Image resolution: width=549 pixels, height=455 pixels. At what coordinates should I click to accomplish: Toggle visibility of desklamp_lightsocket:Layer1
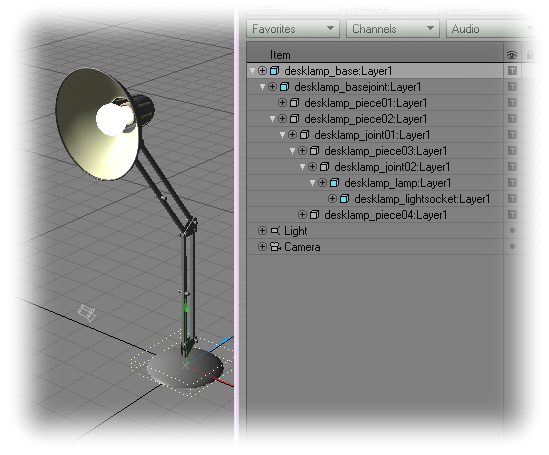point(512,198)
